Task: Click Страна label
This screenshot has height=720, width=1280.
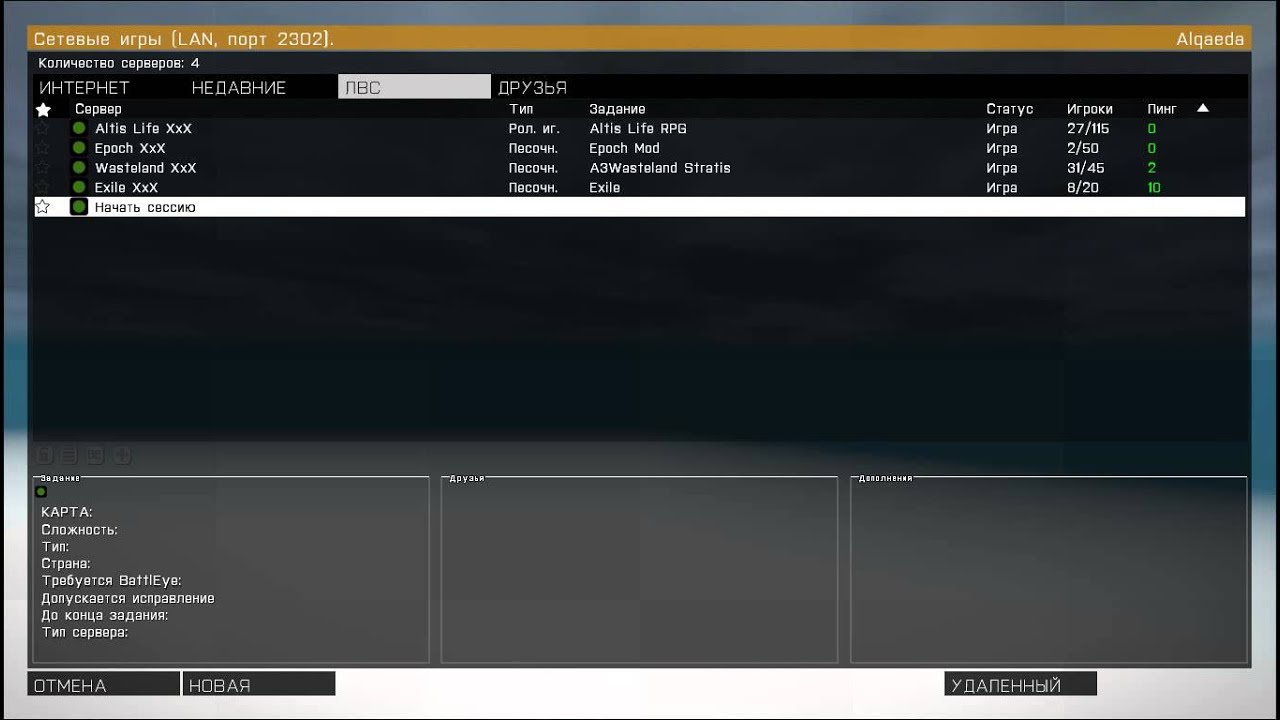Action: tap(66, 563)
